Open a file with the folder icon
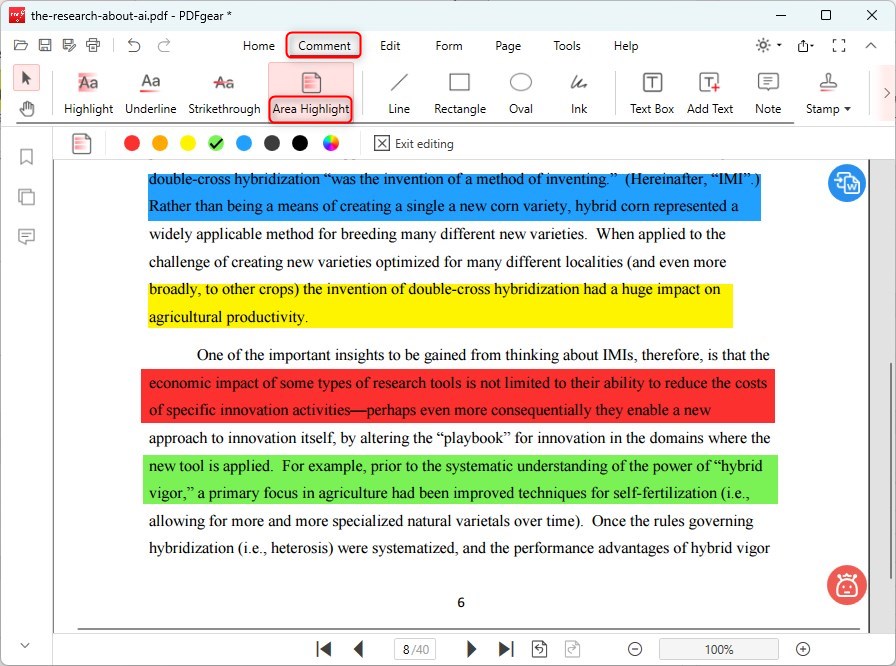This screenshot has height=666, width=896. point(21,45)
